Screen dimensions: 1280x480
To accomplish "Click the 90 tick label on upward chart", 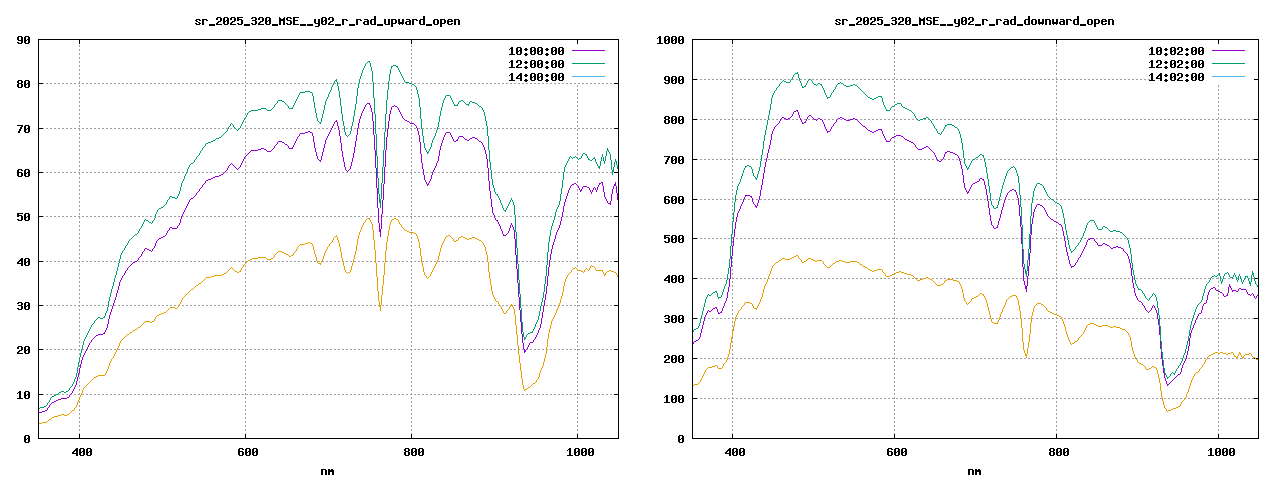I will pyautogui.click(x=23, y=40).
